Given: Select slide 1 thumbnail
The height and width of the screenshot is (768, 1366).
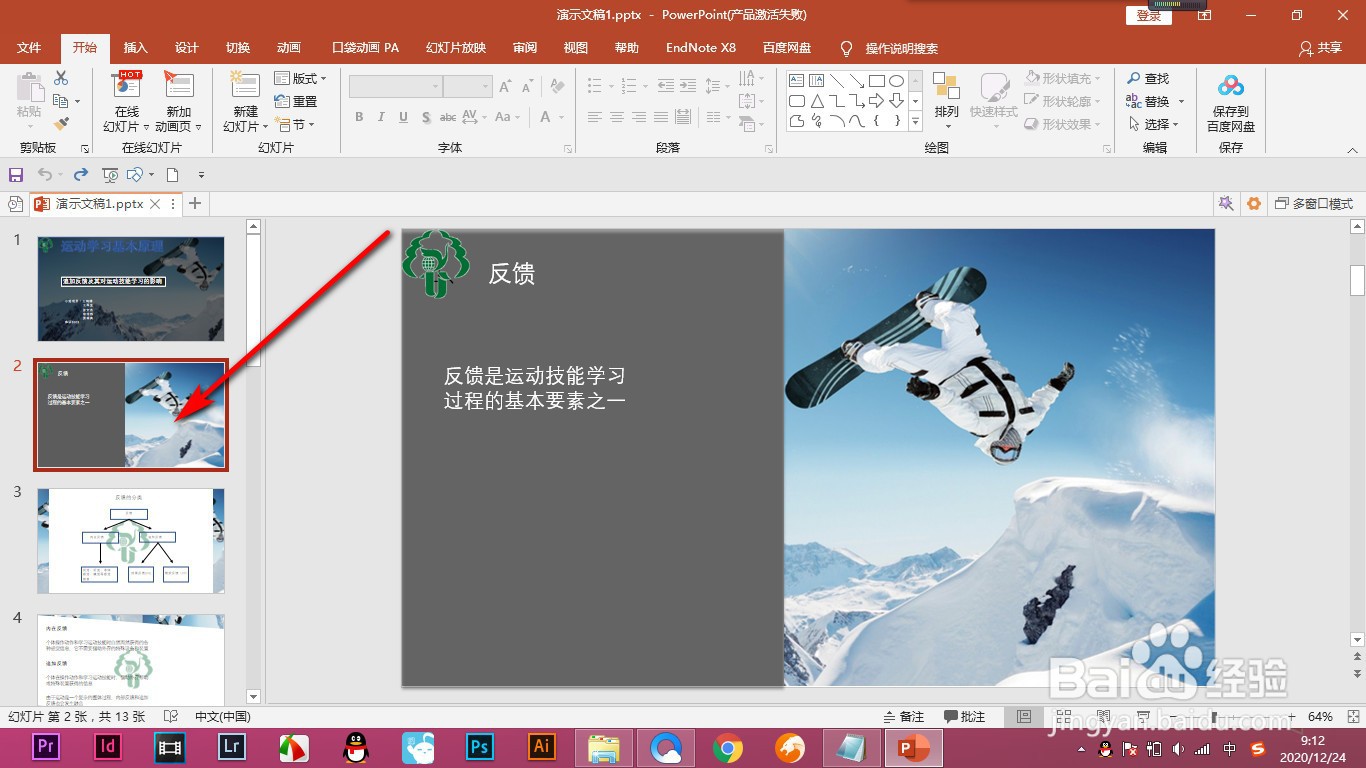Looking at the screenshot, I should tap(131, 289).
